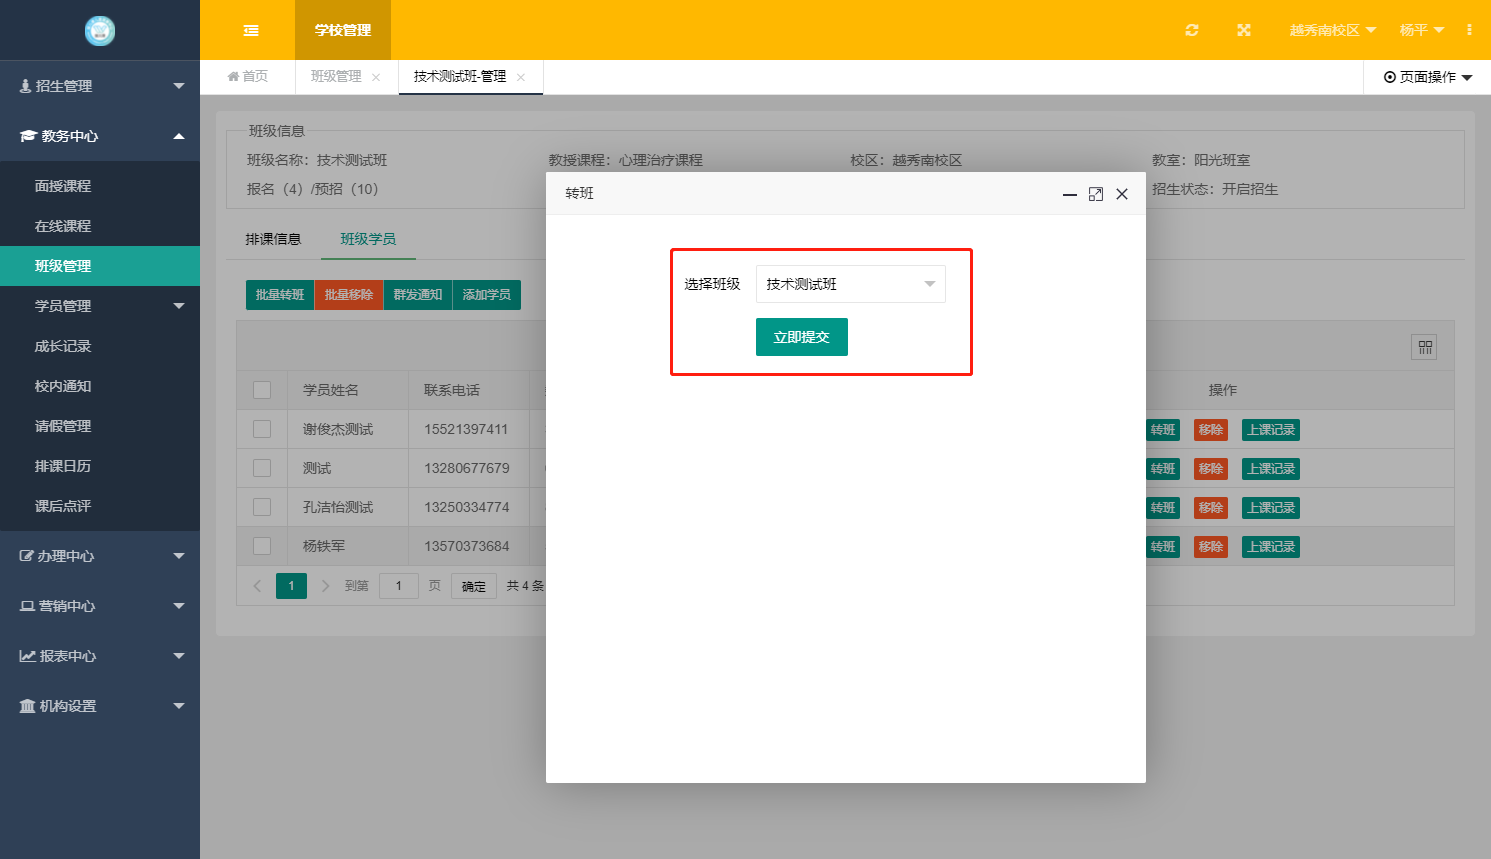Click the page number input field

click(399, 586)
